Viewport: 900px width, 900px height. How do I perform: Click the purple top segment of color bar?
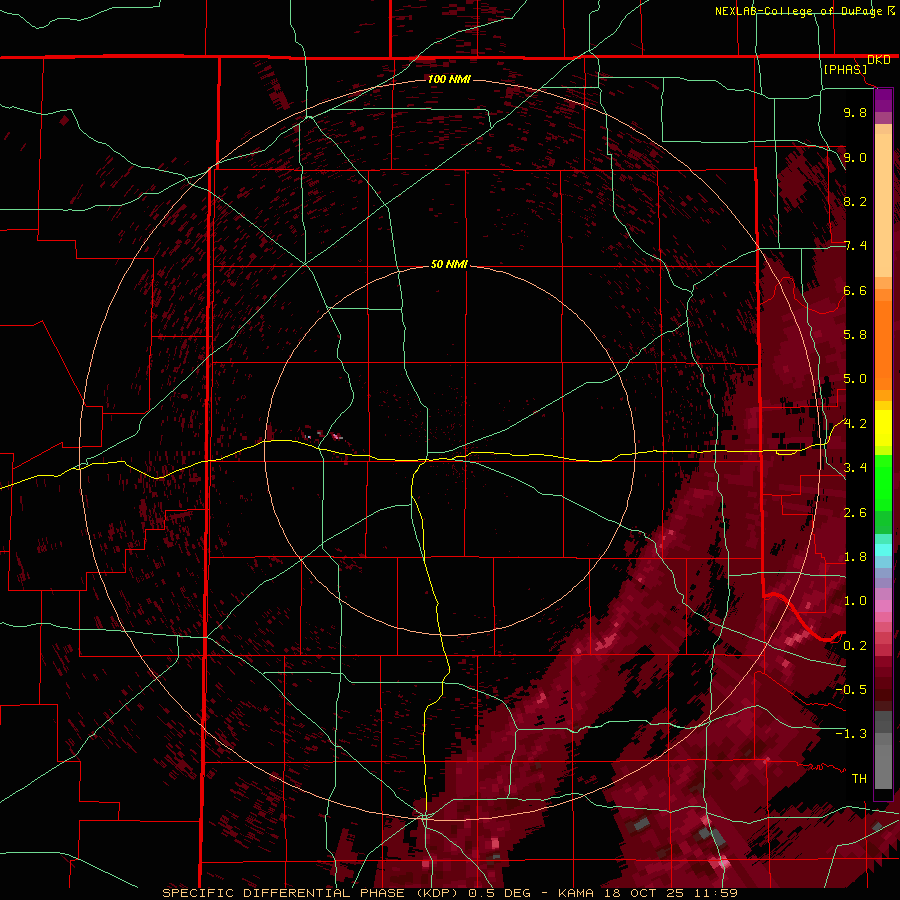(883, 100)
